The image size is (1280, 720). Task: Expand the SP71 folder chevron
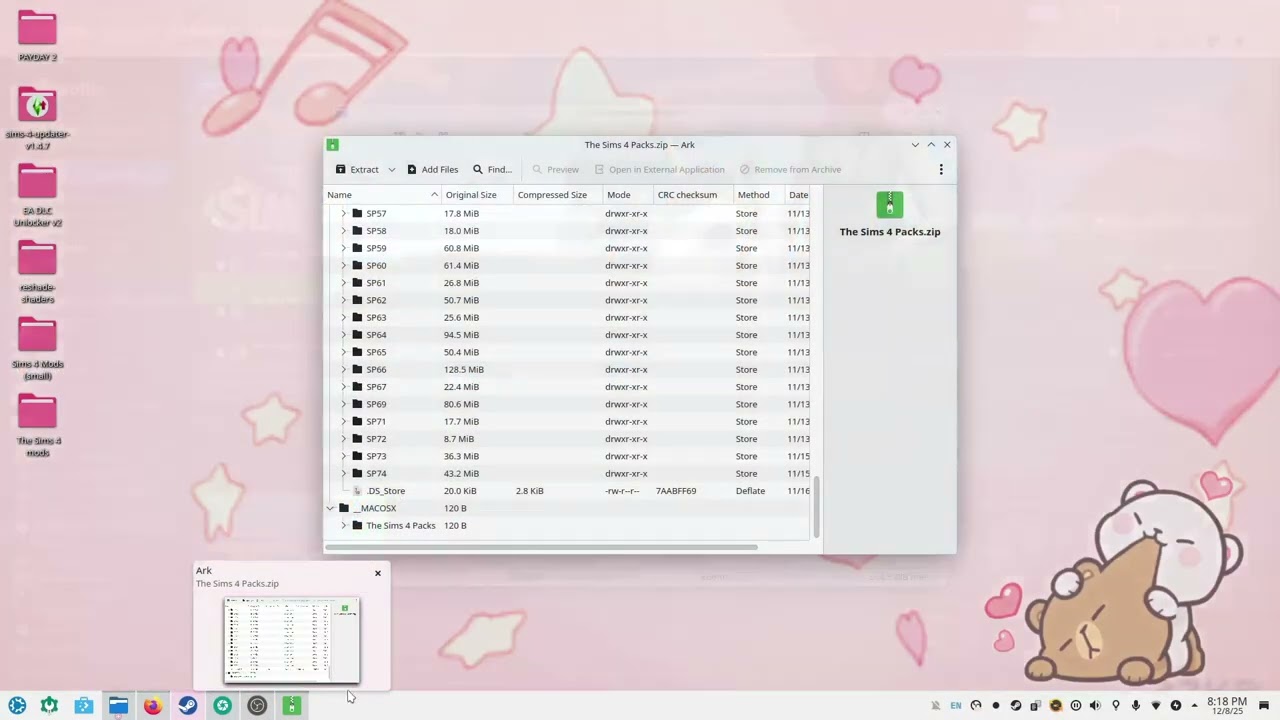pyautogui.click(x=343, y=421)
